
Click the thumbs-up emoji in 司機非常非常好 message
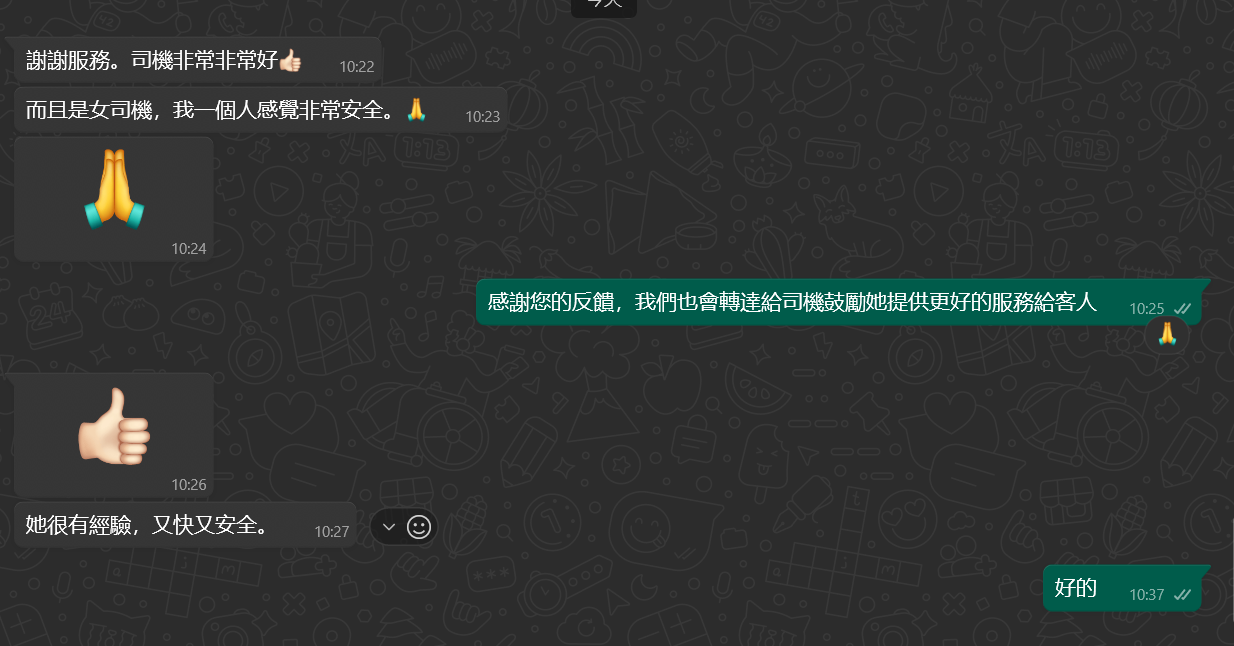(290, 60)
